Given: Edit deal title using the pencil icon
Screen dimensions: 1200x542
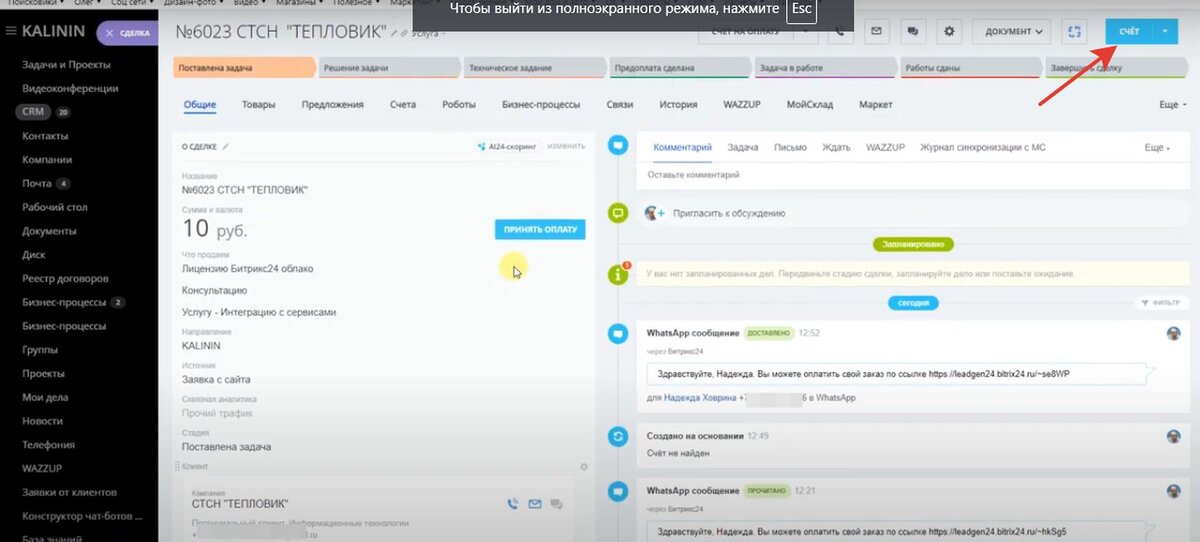Looking at the screenshot, I should (394, 33).
